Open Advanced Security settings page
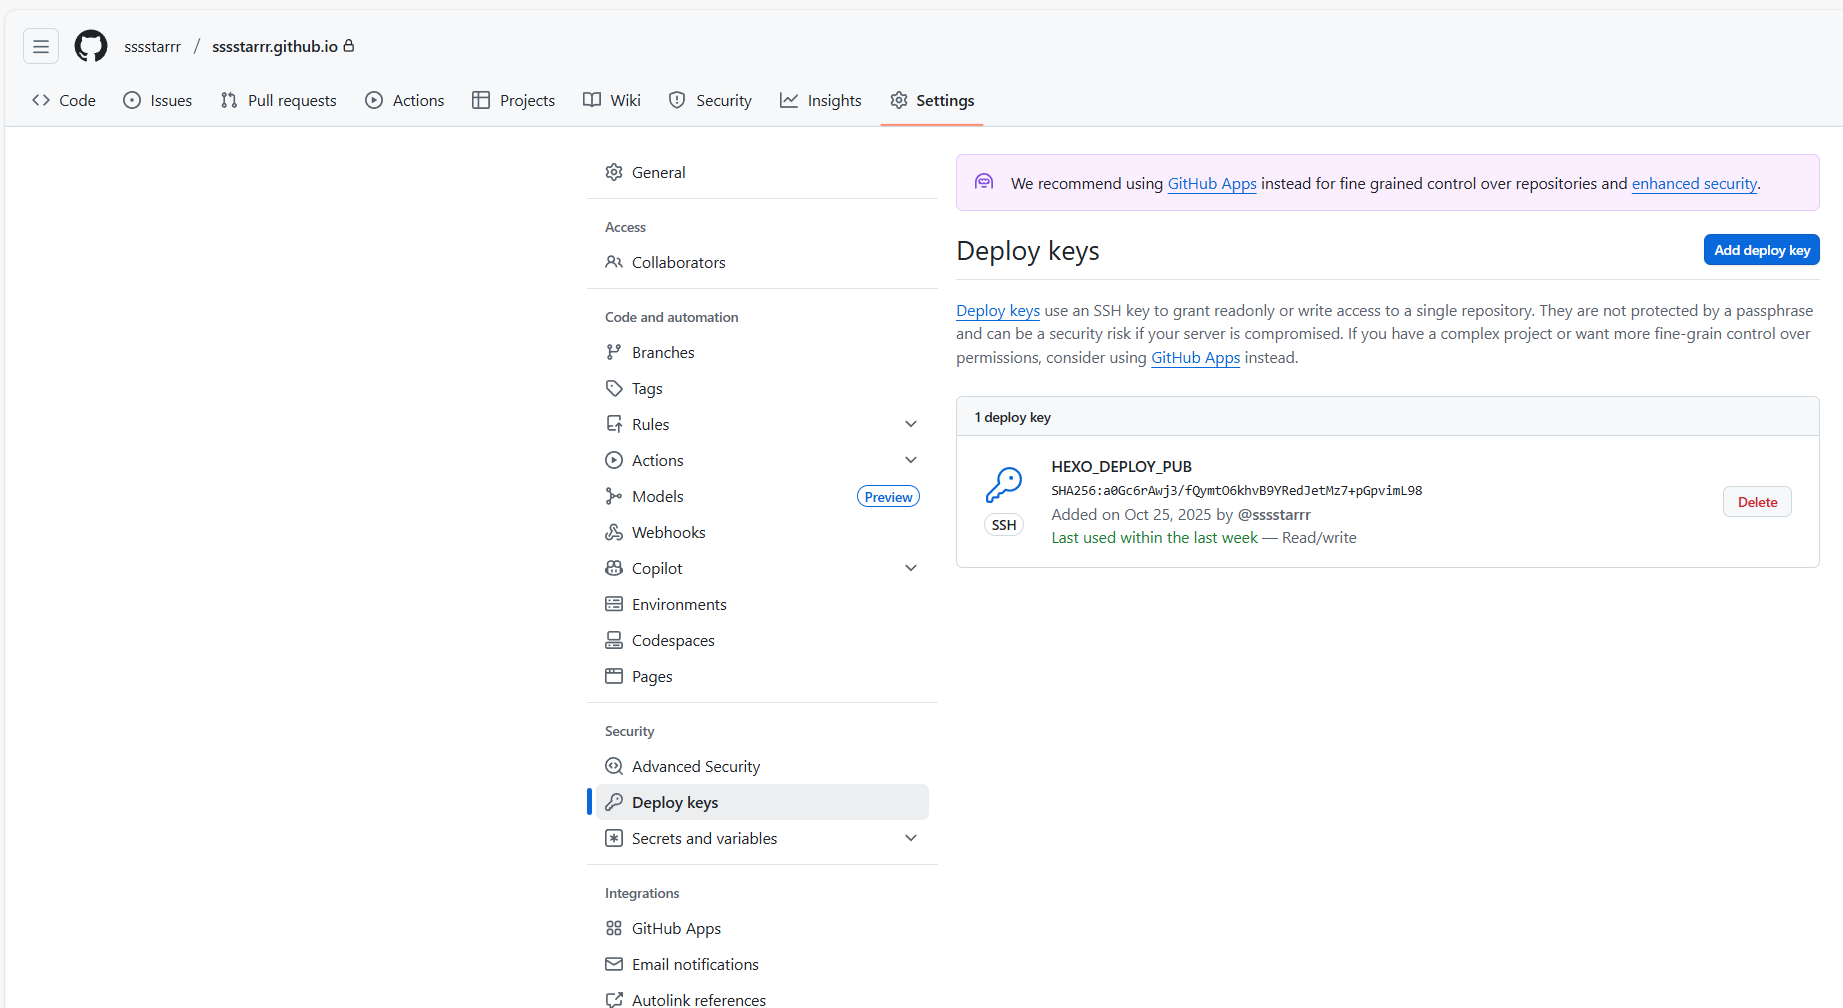This screenshot has width=1843, height=1008. tap(696, 766)
